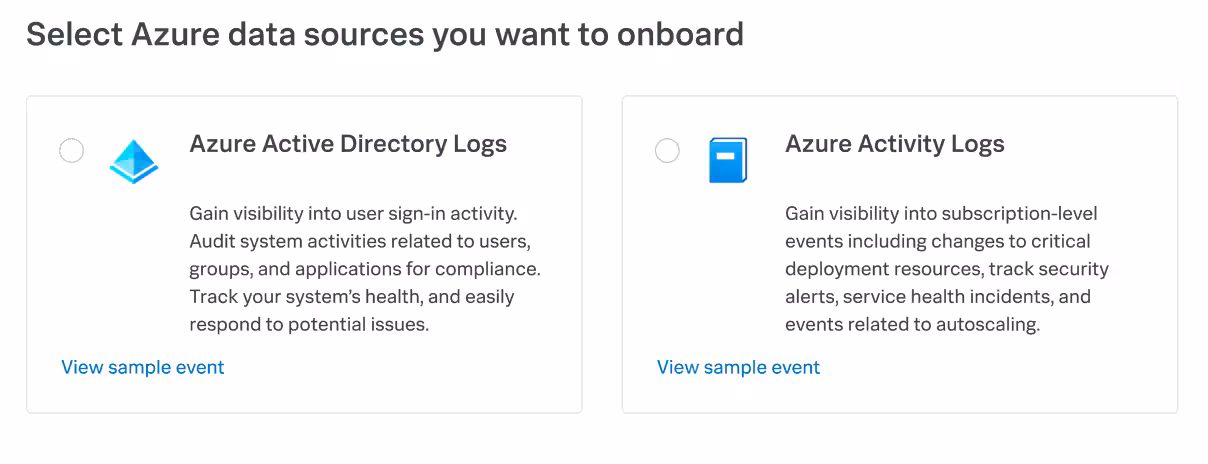The width and height of the screenshot is (1208, 464).
Task: Click 'alerts, service health incidents' text line
Action: [937, 297]
